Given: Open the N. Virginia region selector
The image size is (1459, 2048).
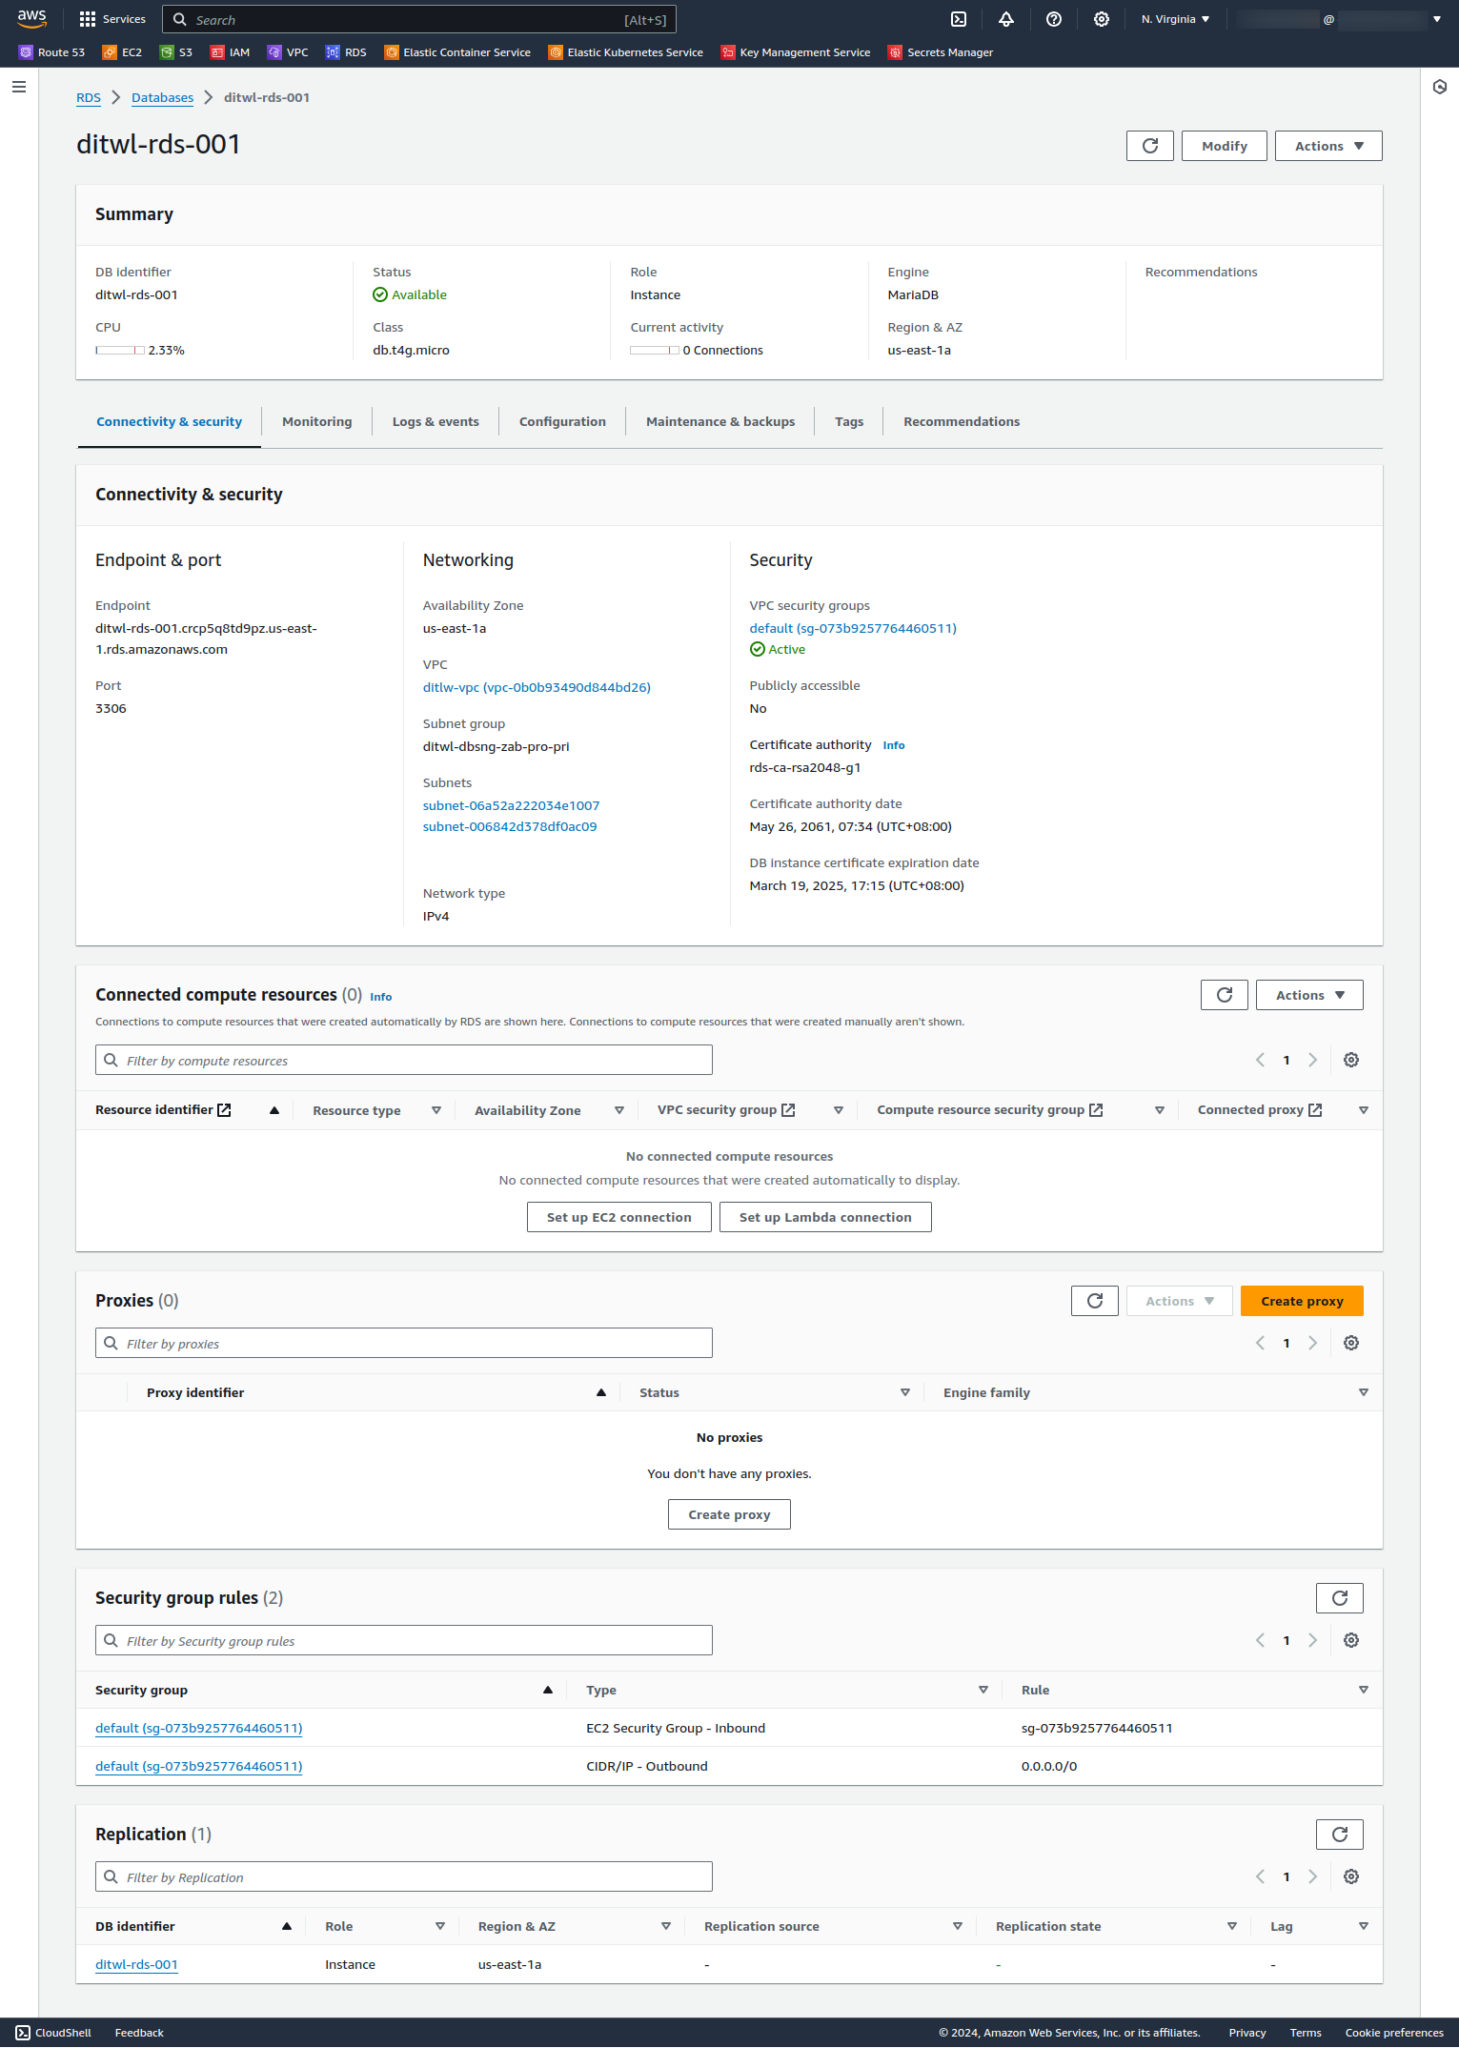Looking at the screenshot, I should coord(1175,19).
